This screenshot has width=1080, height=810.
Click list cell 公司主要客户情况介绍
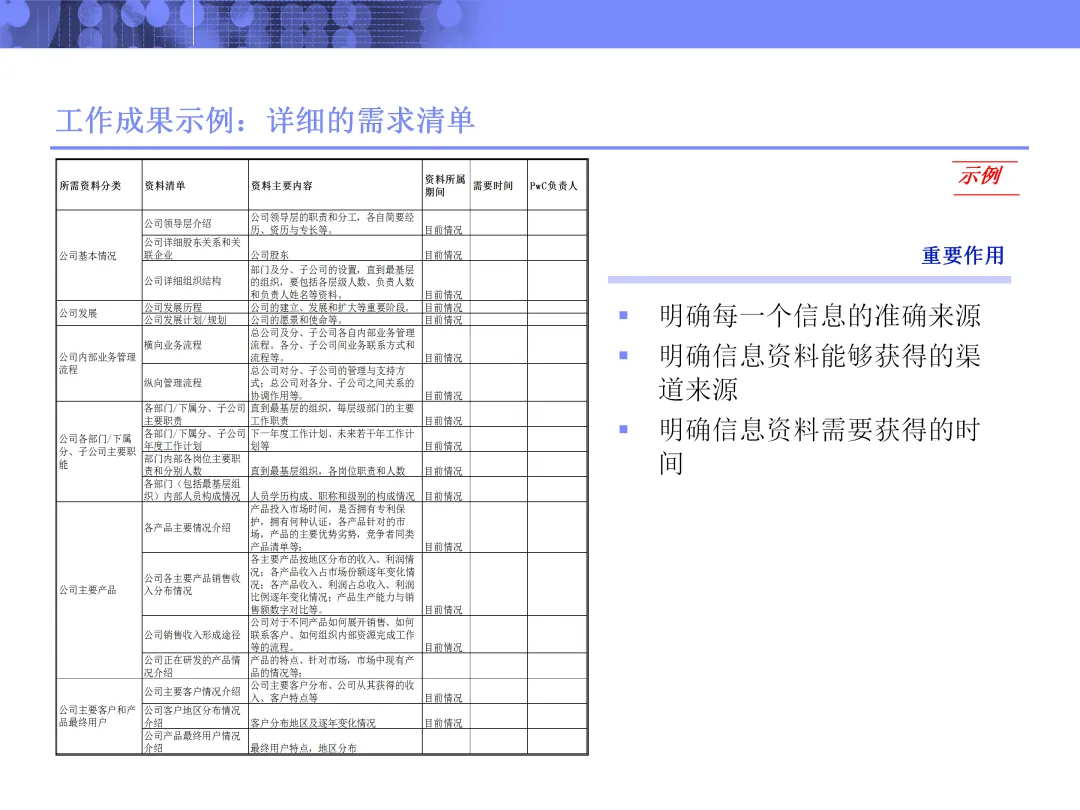click(x=193, y=692)
